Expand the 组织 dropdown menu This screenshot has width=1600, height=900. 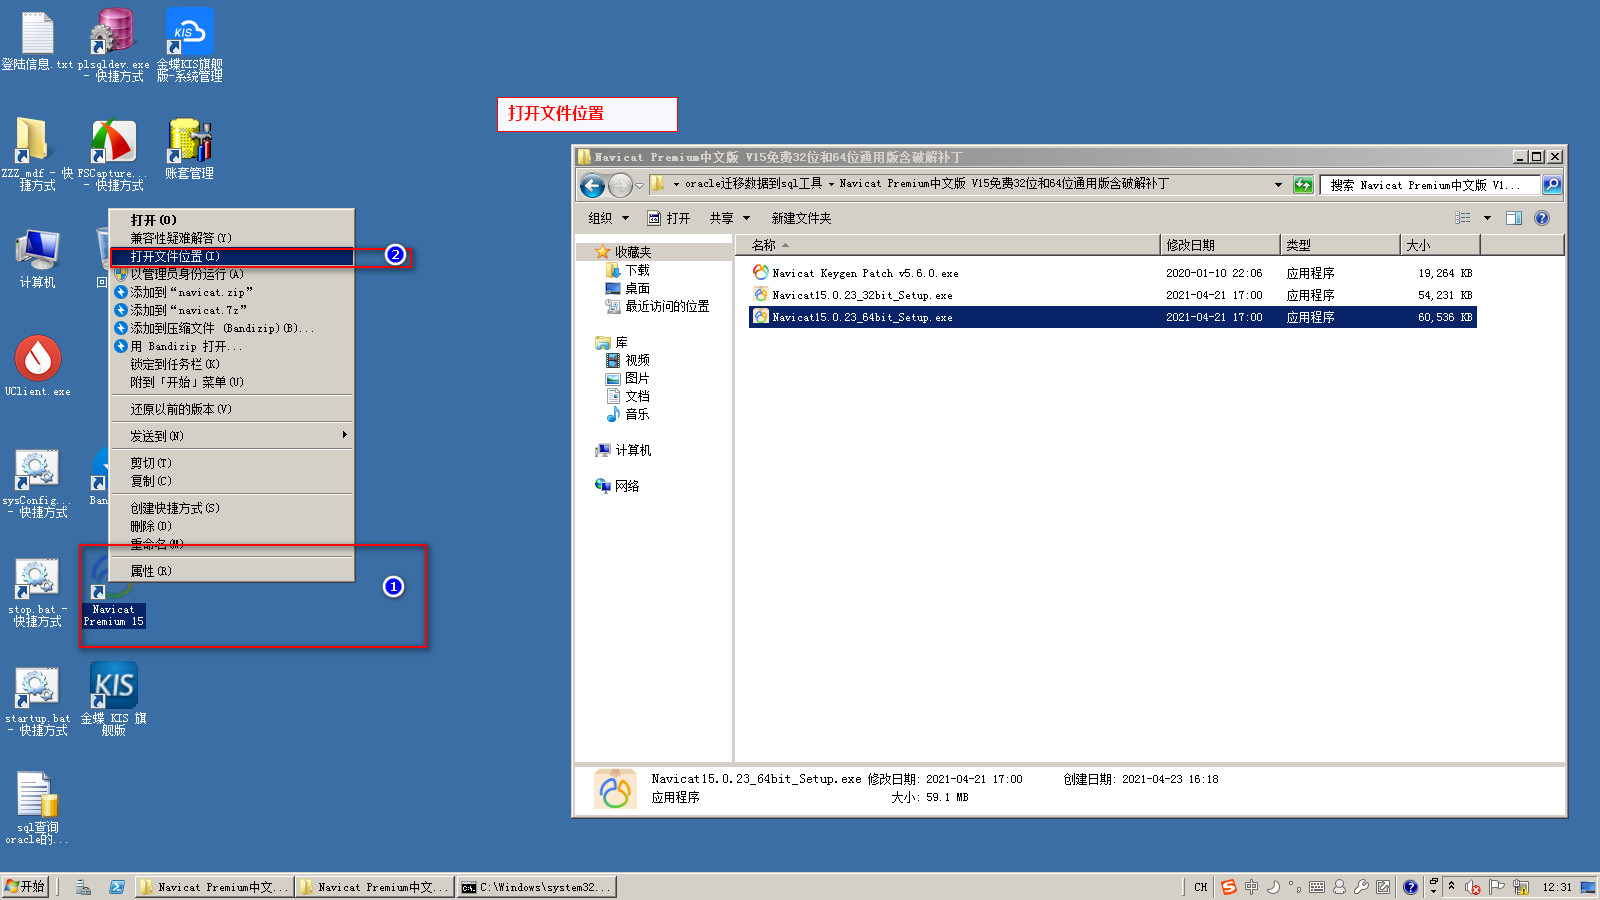click(608, 218)
